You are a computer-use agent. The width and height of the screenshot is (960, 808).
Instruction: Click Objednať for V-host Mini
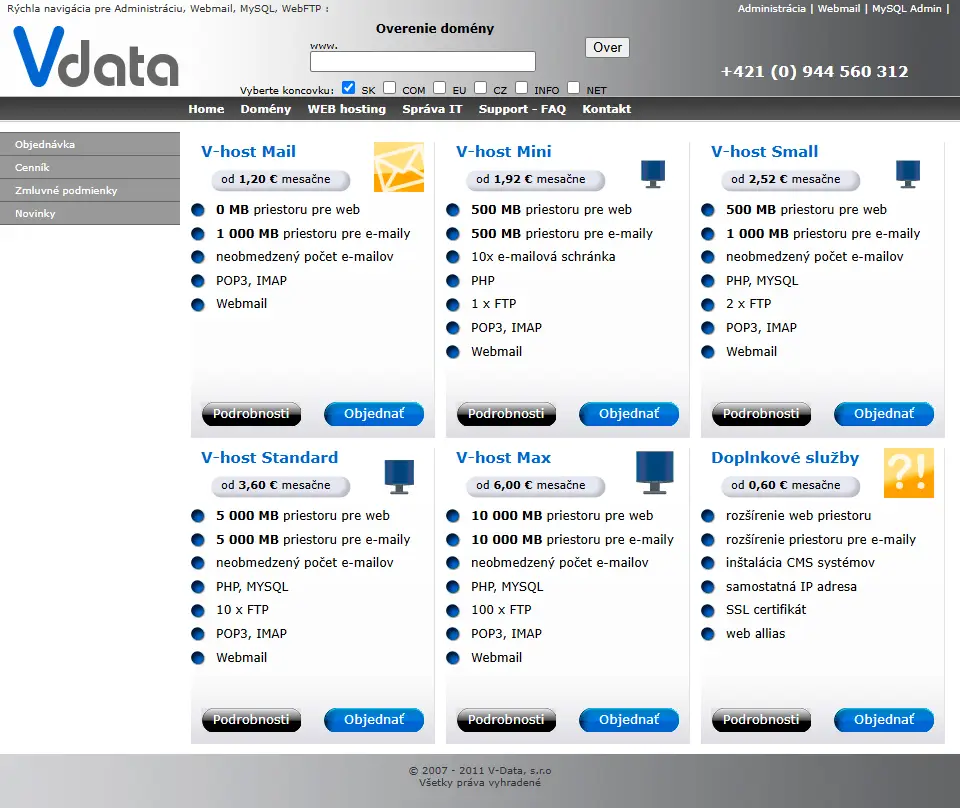click(629, 414)
